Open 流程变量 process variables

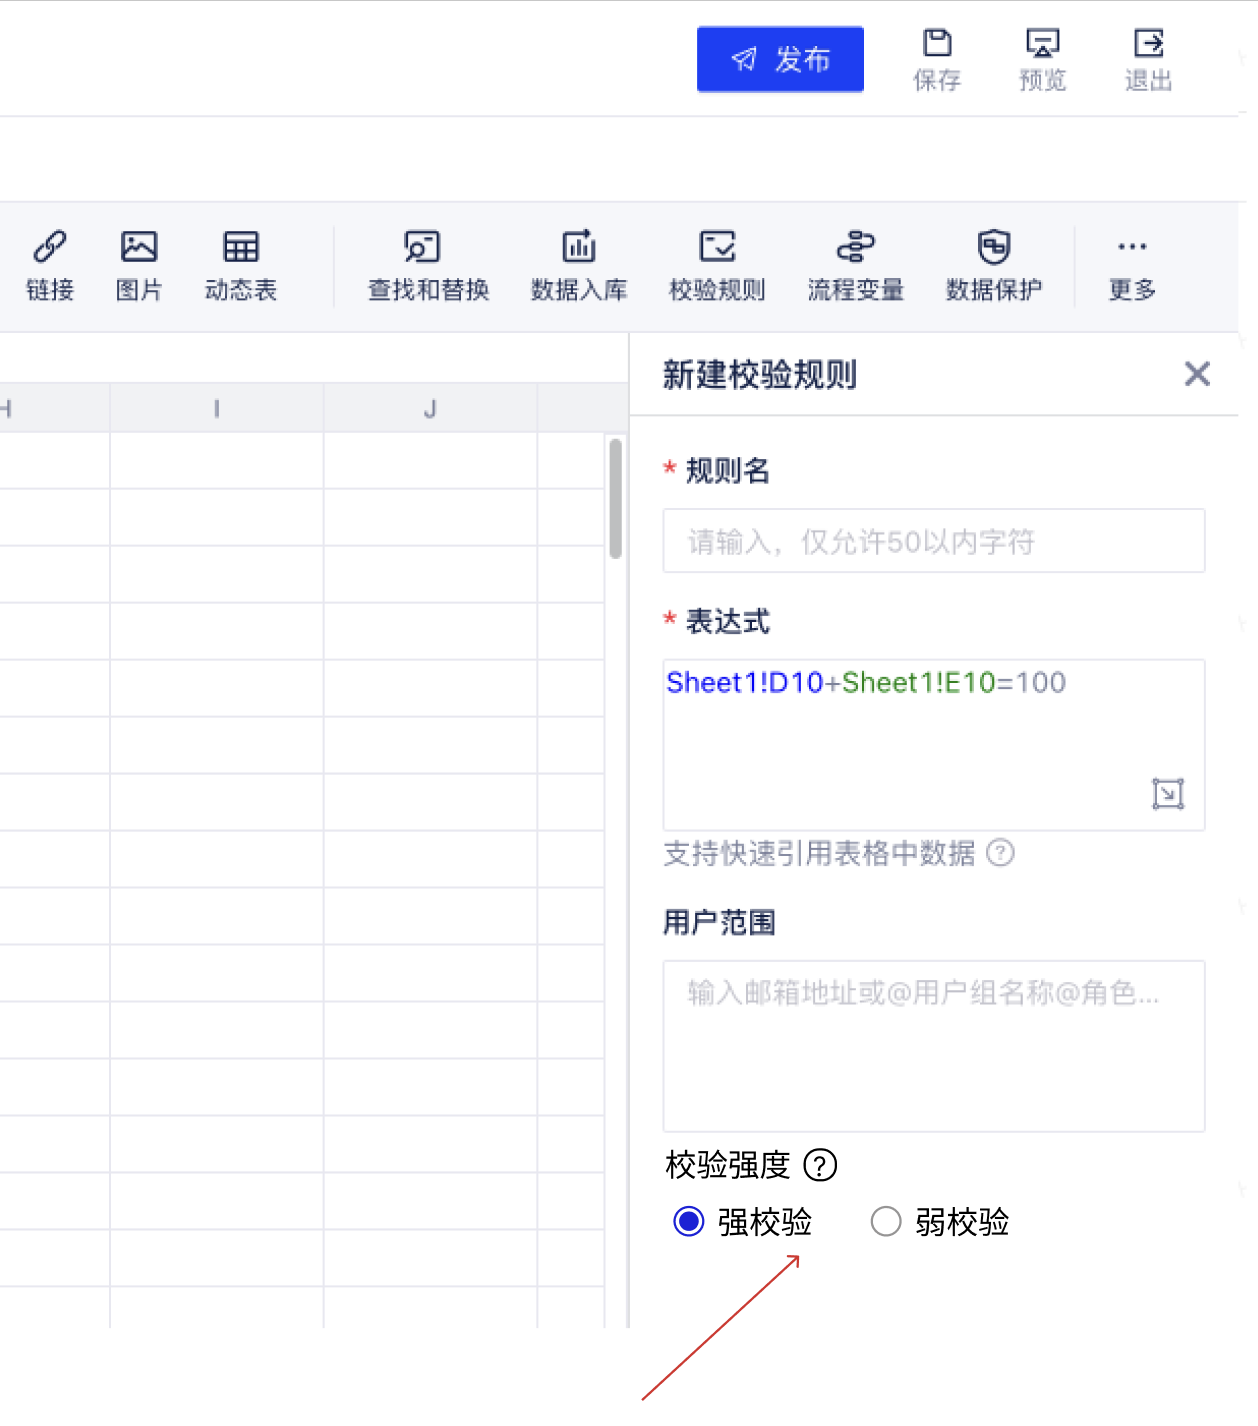pos(855,264)
